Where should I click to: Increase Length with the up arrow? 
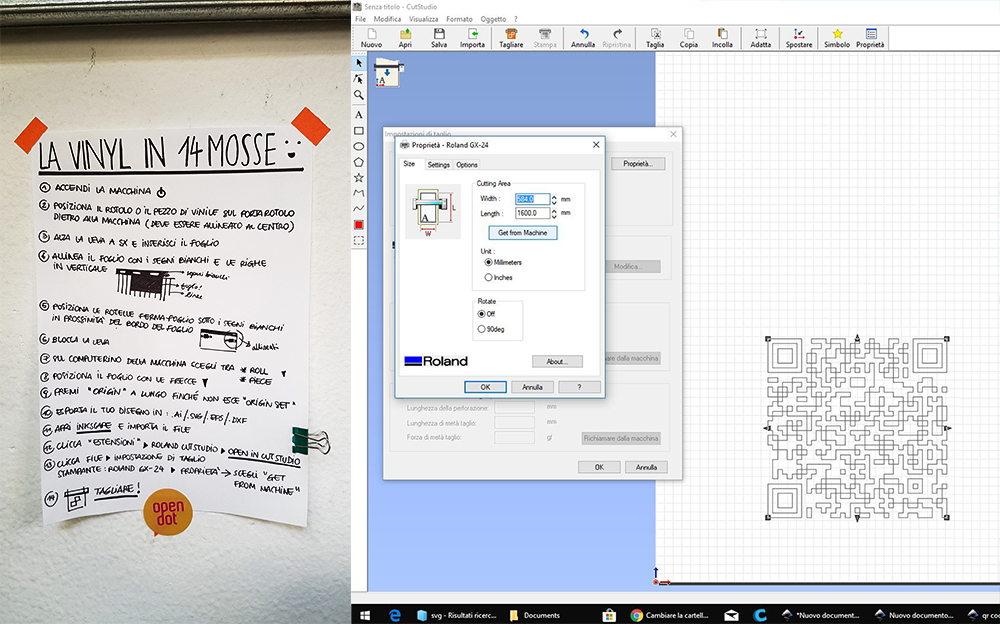pos(554,211)
